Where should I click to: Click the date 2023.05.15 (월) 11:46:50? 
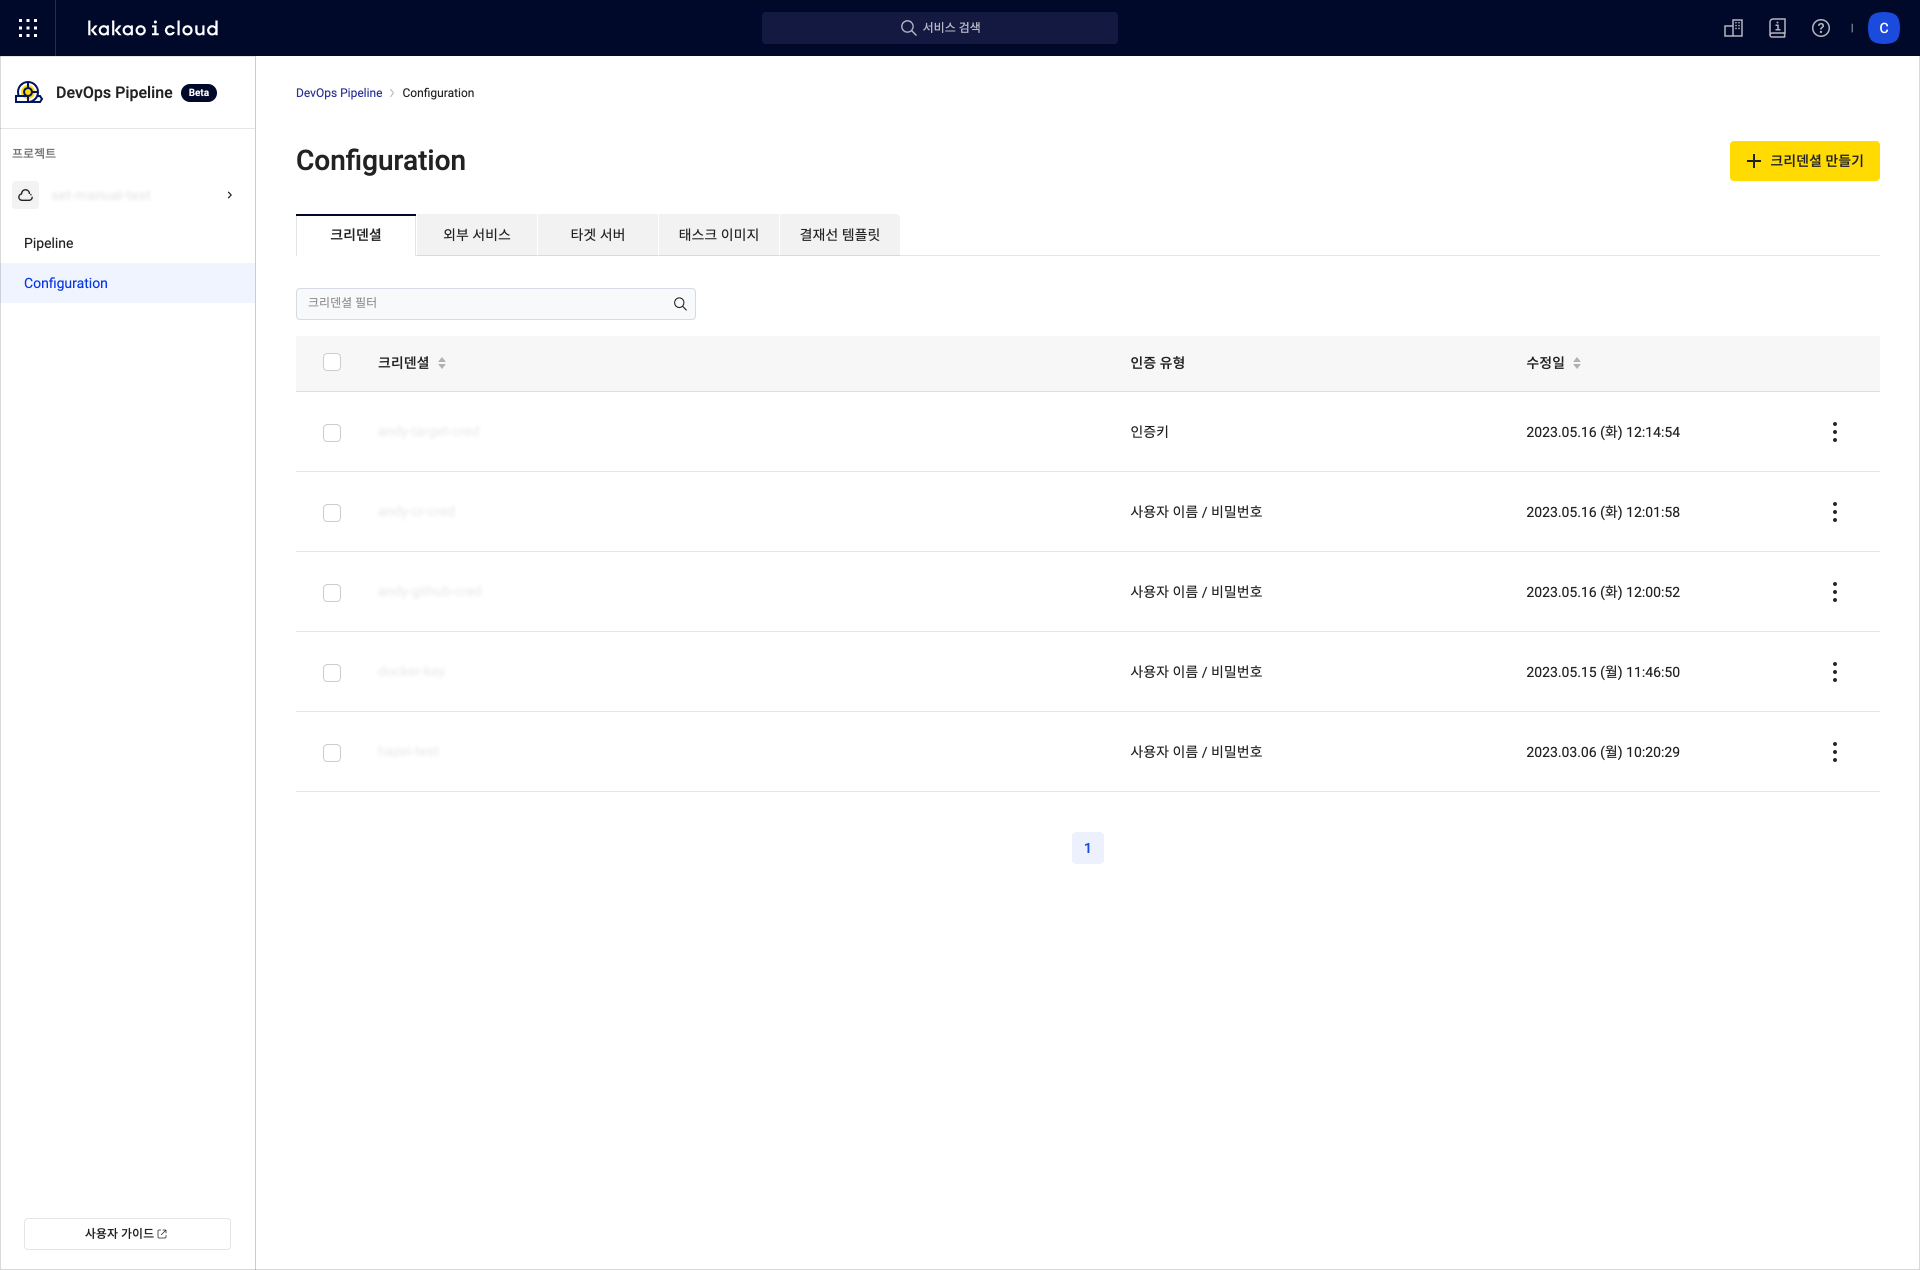[1603, 672]
